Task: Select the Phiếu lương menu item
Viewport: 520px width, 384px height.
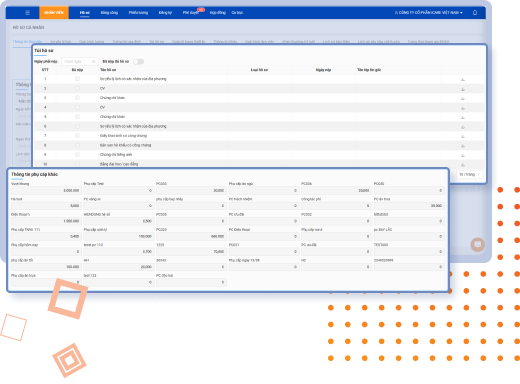Action: point(138,13)
